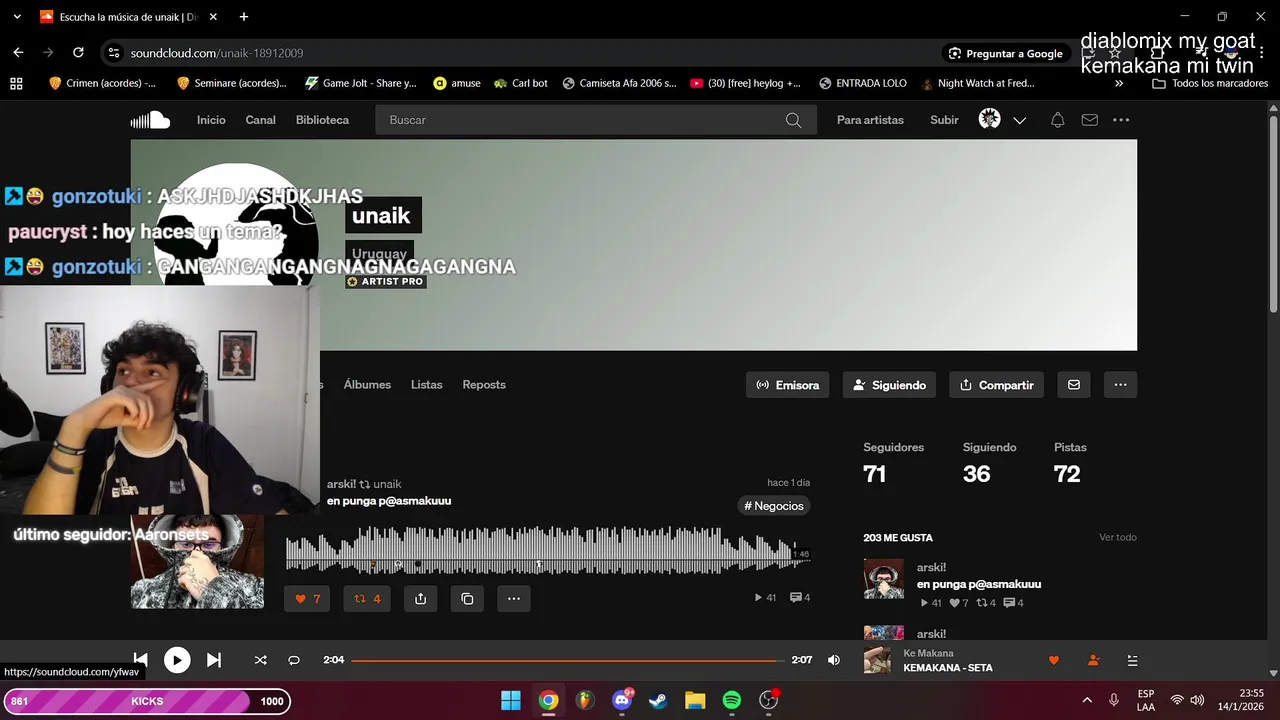This screenshot has width=1280, height=720.
Task: Play the current track in player bar
Action: click(x=177, y=660)
